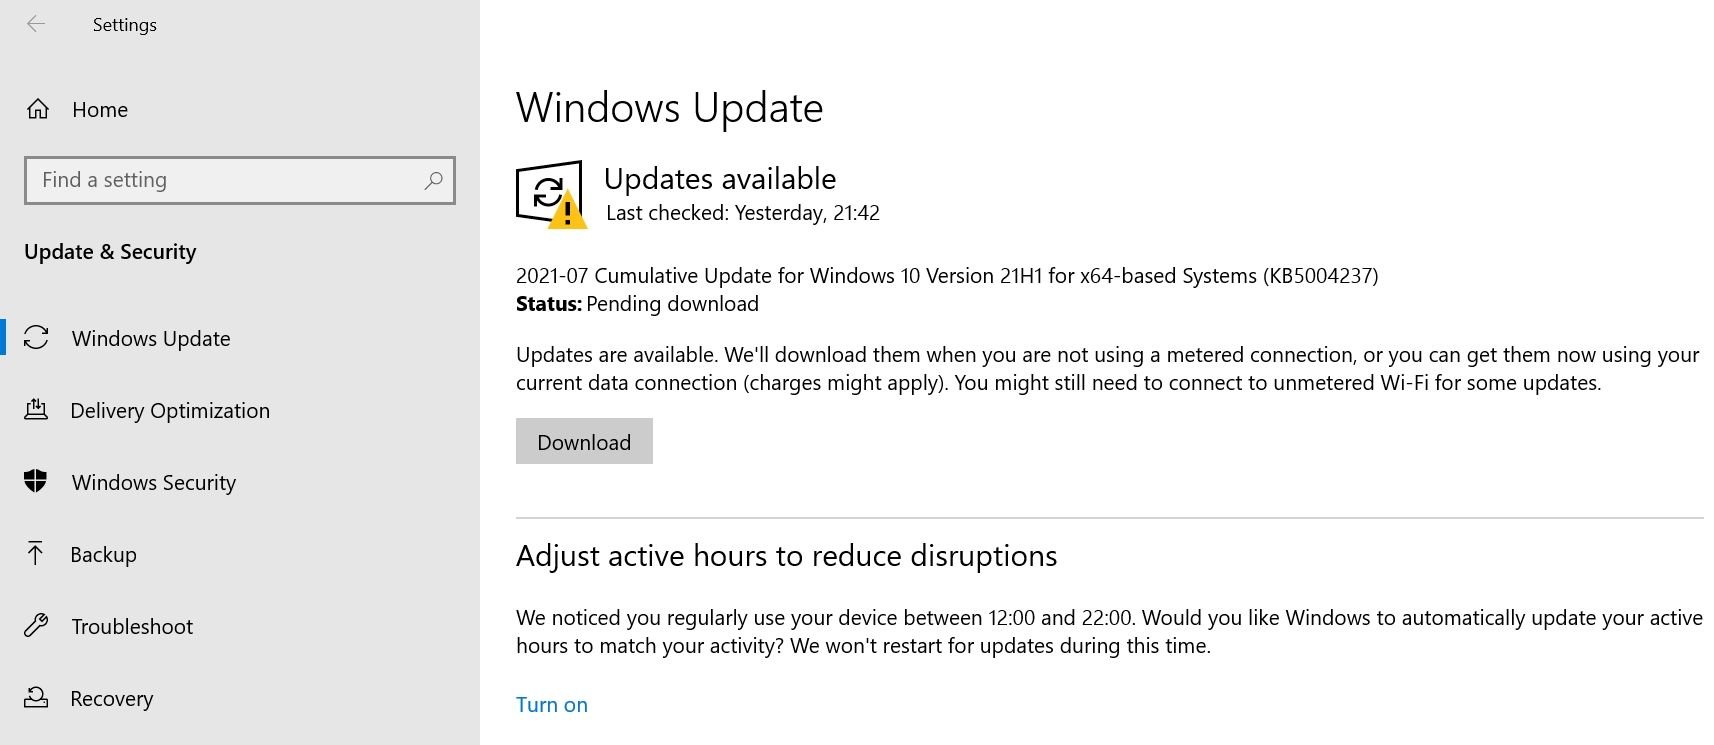
Task: Click the Home house icon
Action: pyautogui.click(x=38, y=109)
